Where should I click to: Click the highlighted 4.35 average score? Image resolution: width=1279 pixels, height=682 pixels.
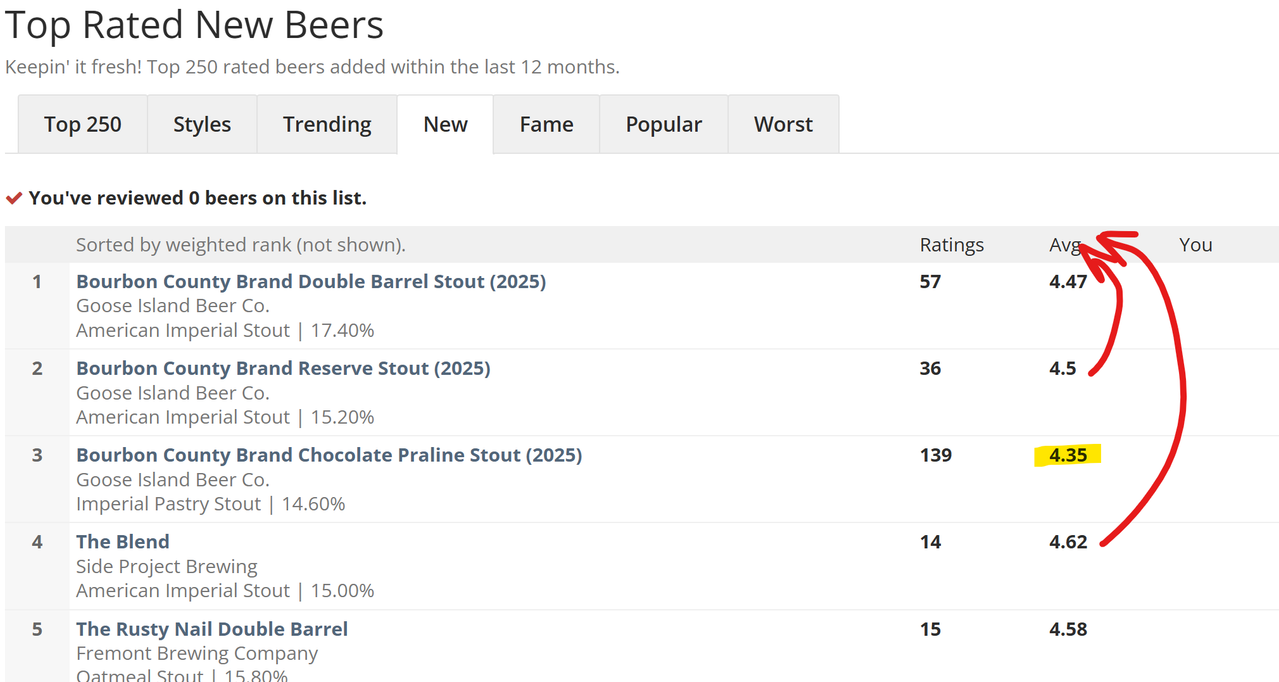1068,455
